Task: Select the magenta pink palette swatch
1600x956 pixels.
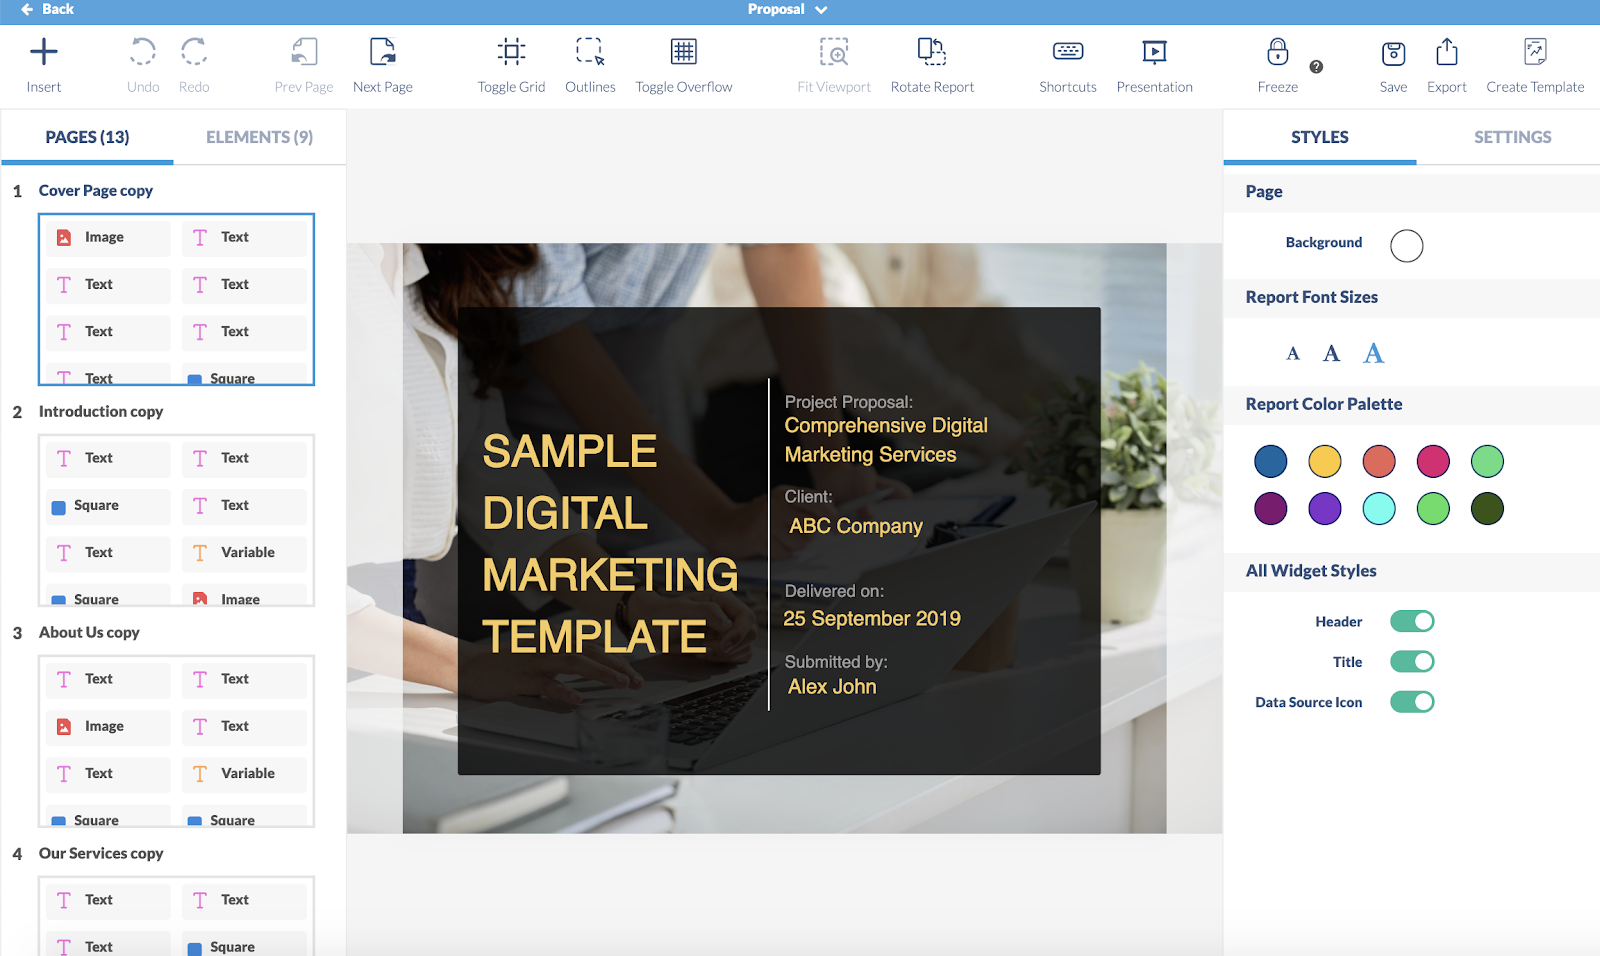Action: tap(1433, 461)
